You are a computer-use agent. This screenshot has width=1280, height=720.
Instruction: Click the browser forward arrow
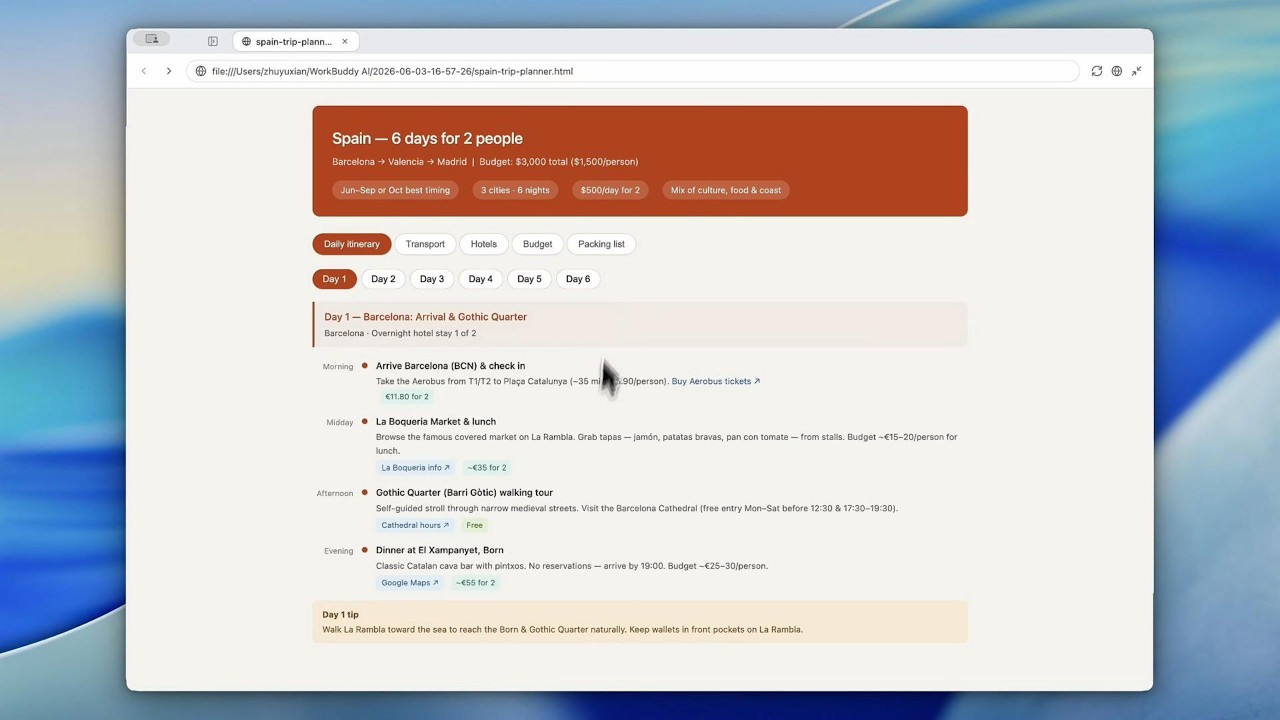coord(169,71)
